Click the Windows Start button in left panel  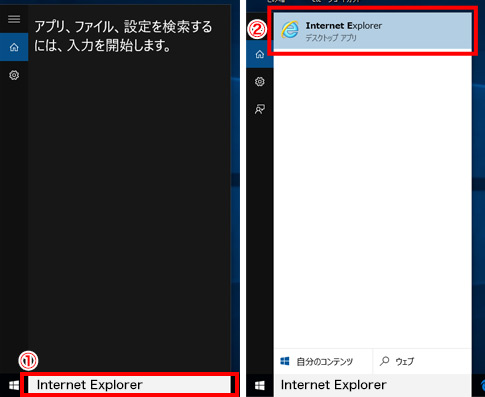coord(14,385)
